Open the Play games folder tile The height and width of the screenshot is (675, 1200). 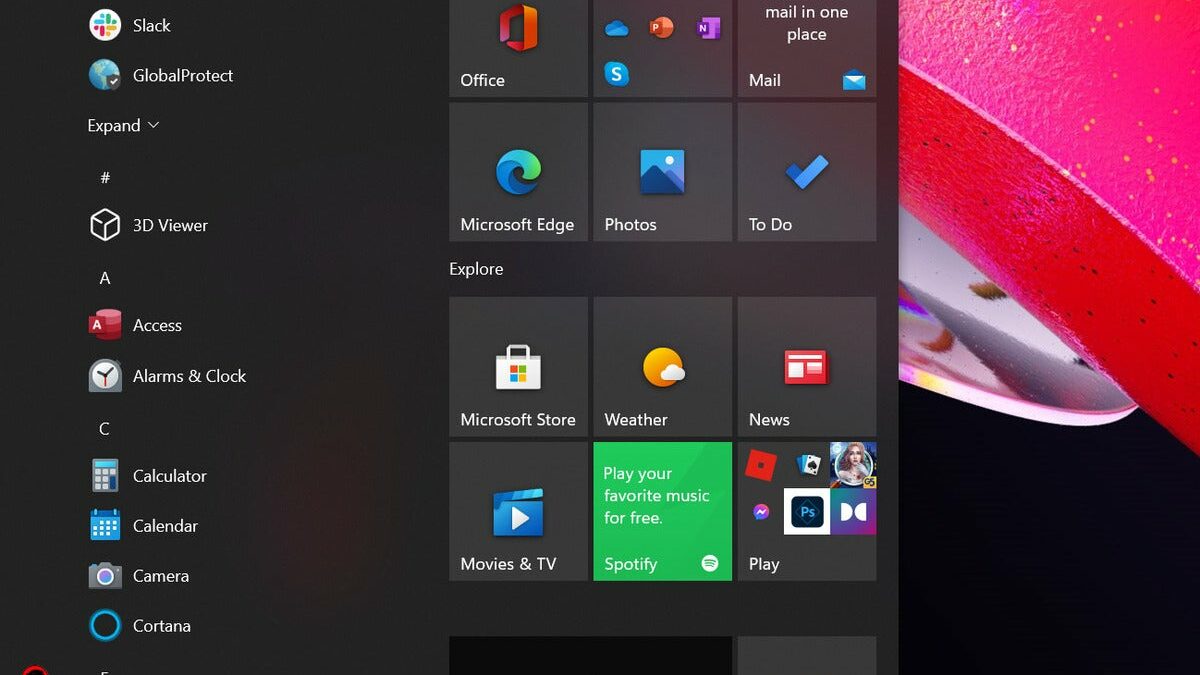806,511
